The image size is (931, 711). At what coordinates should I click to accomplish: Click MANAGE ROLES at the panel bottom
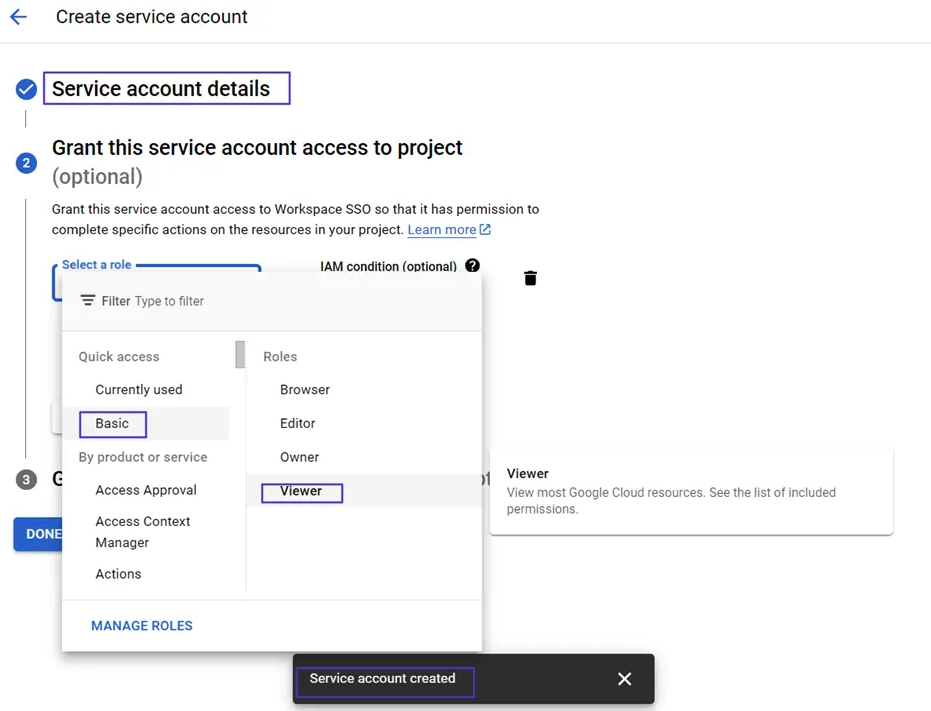point(141,625)
